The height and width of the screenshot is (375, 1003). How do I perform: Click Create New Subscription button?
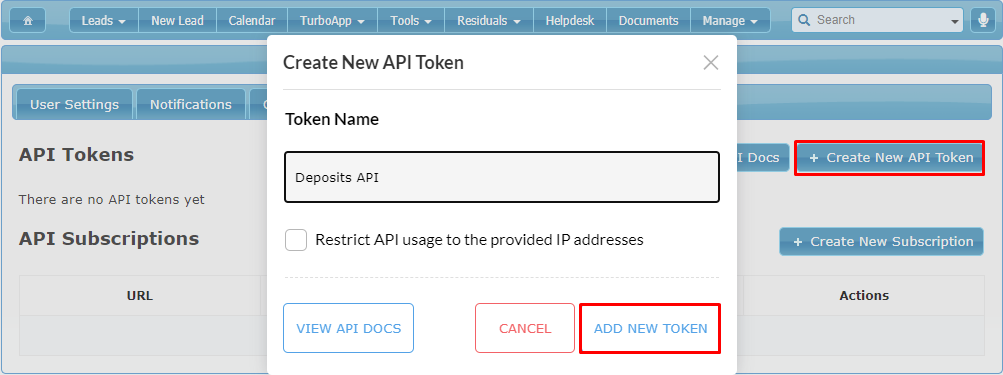coord(881,241)
